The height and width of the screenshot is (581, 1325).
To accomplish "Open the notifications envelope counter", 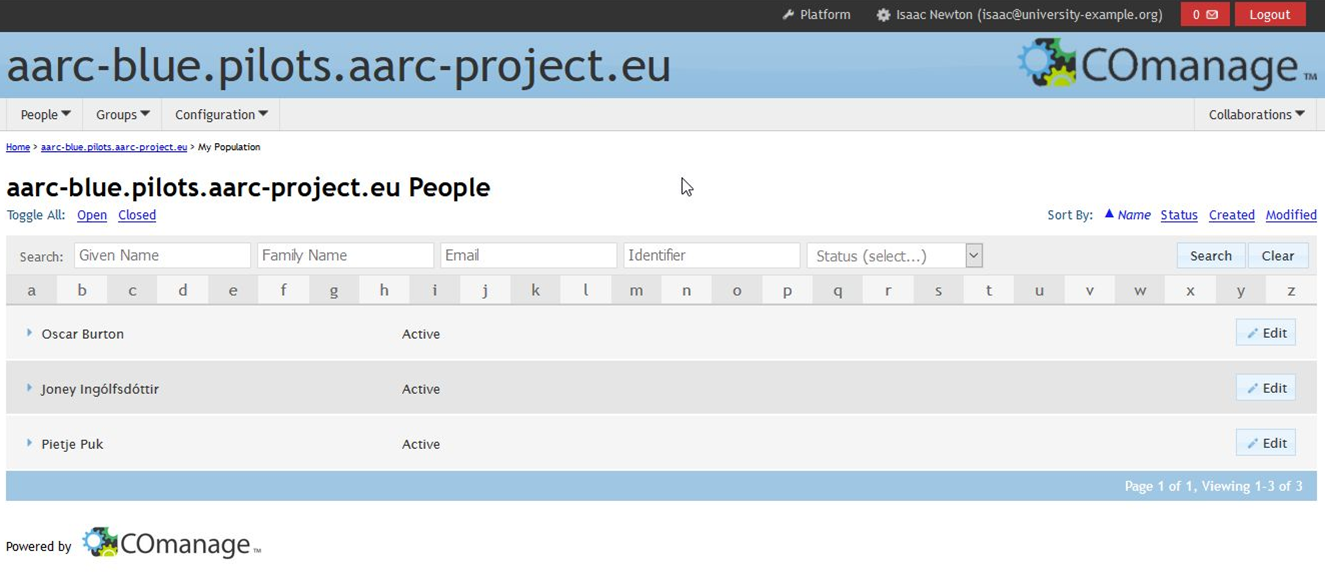I will [x=1204, y=15].
